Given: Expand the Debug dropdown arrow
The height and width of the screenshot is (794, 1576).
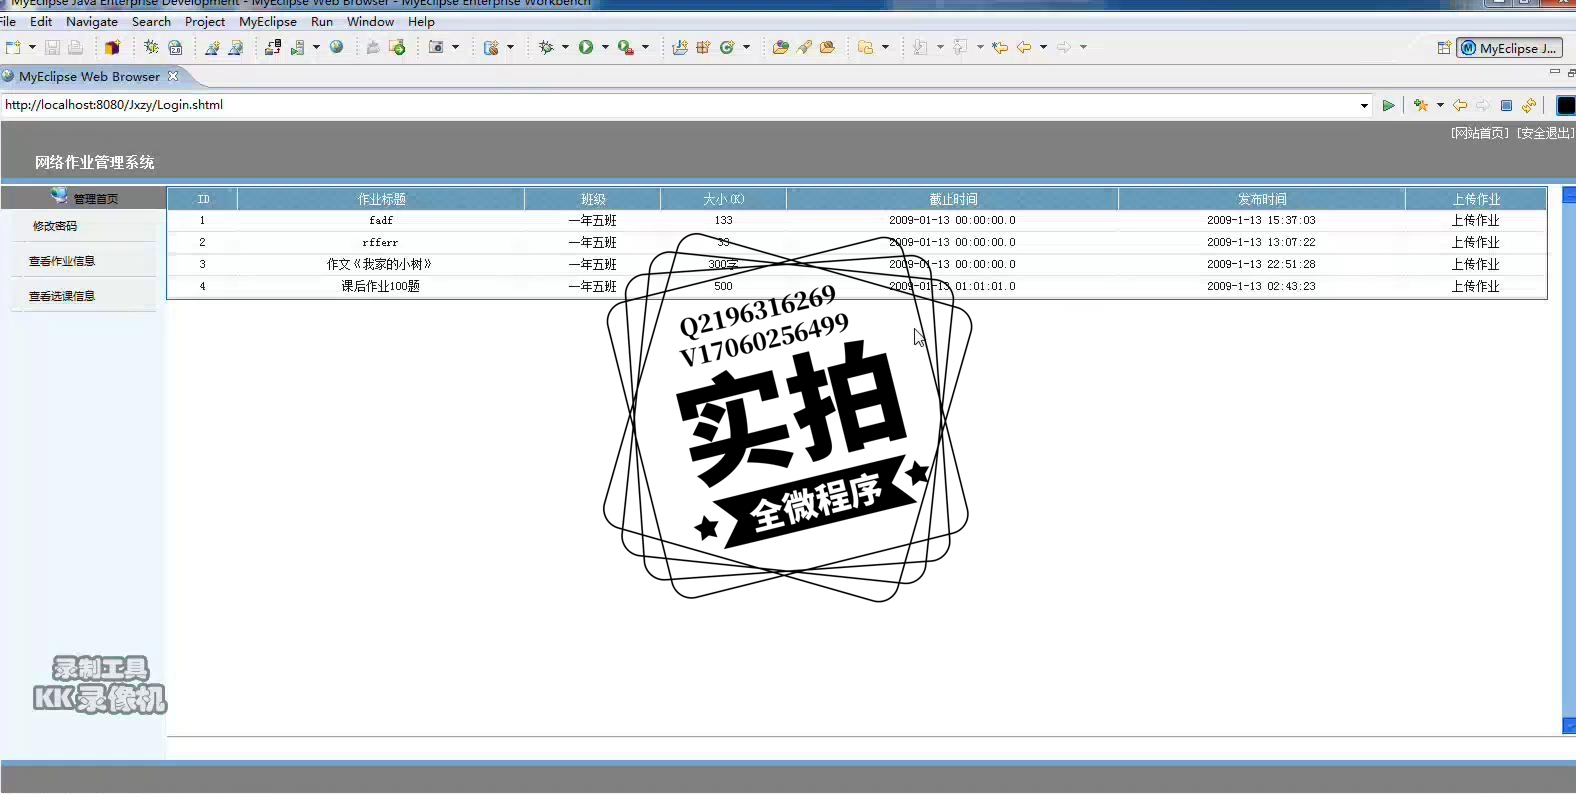Looking at the screenshot, I should tap(565, 47).
